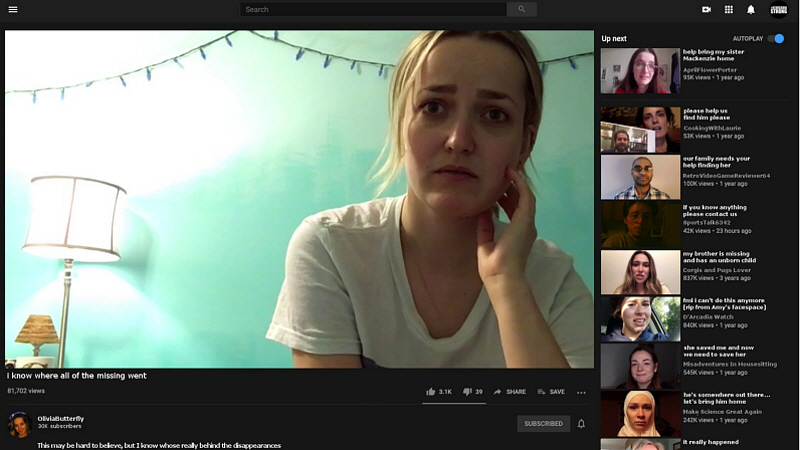The image size is (800, 450).
Task: Click the Subscribed button
Action: [x=543, y=423]
